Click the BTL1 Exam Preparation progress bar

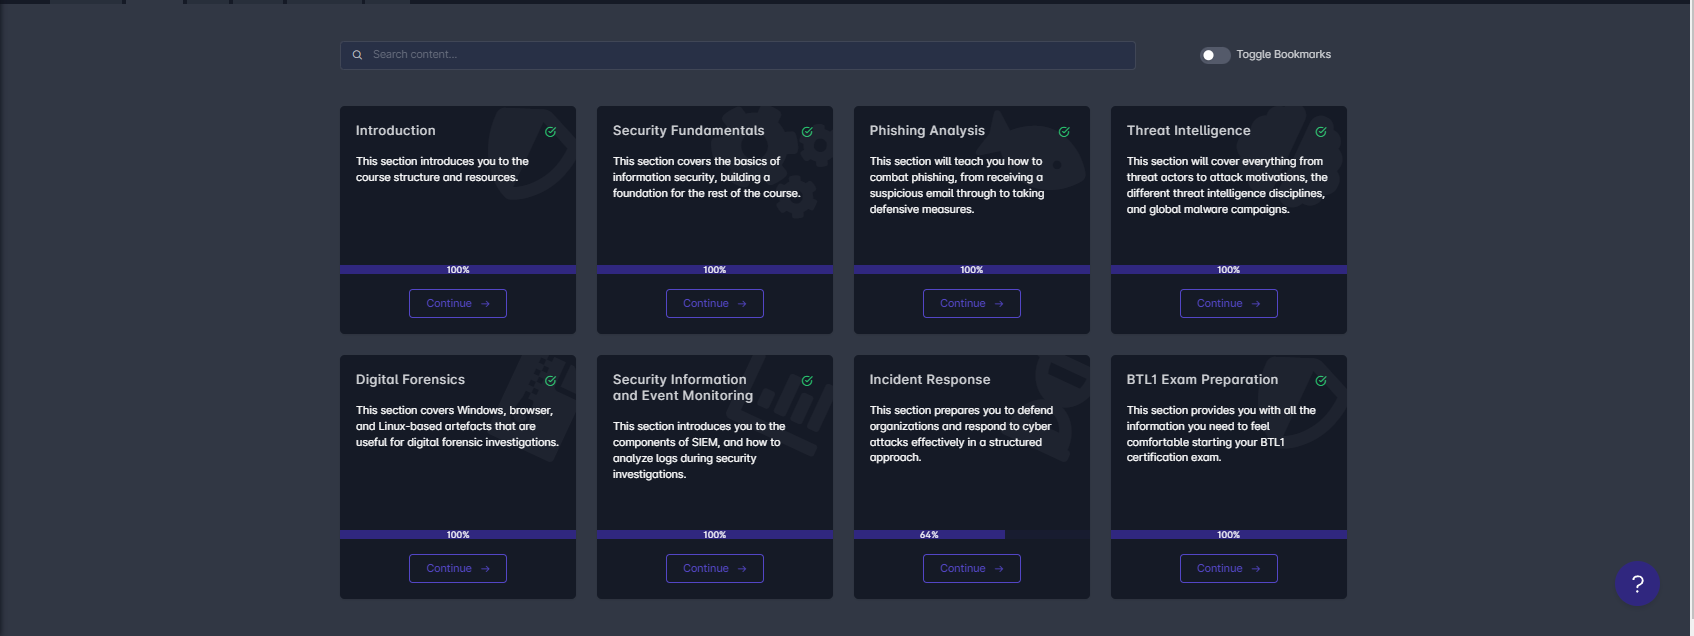[1229, 535]
